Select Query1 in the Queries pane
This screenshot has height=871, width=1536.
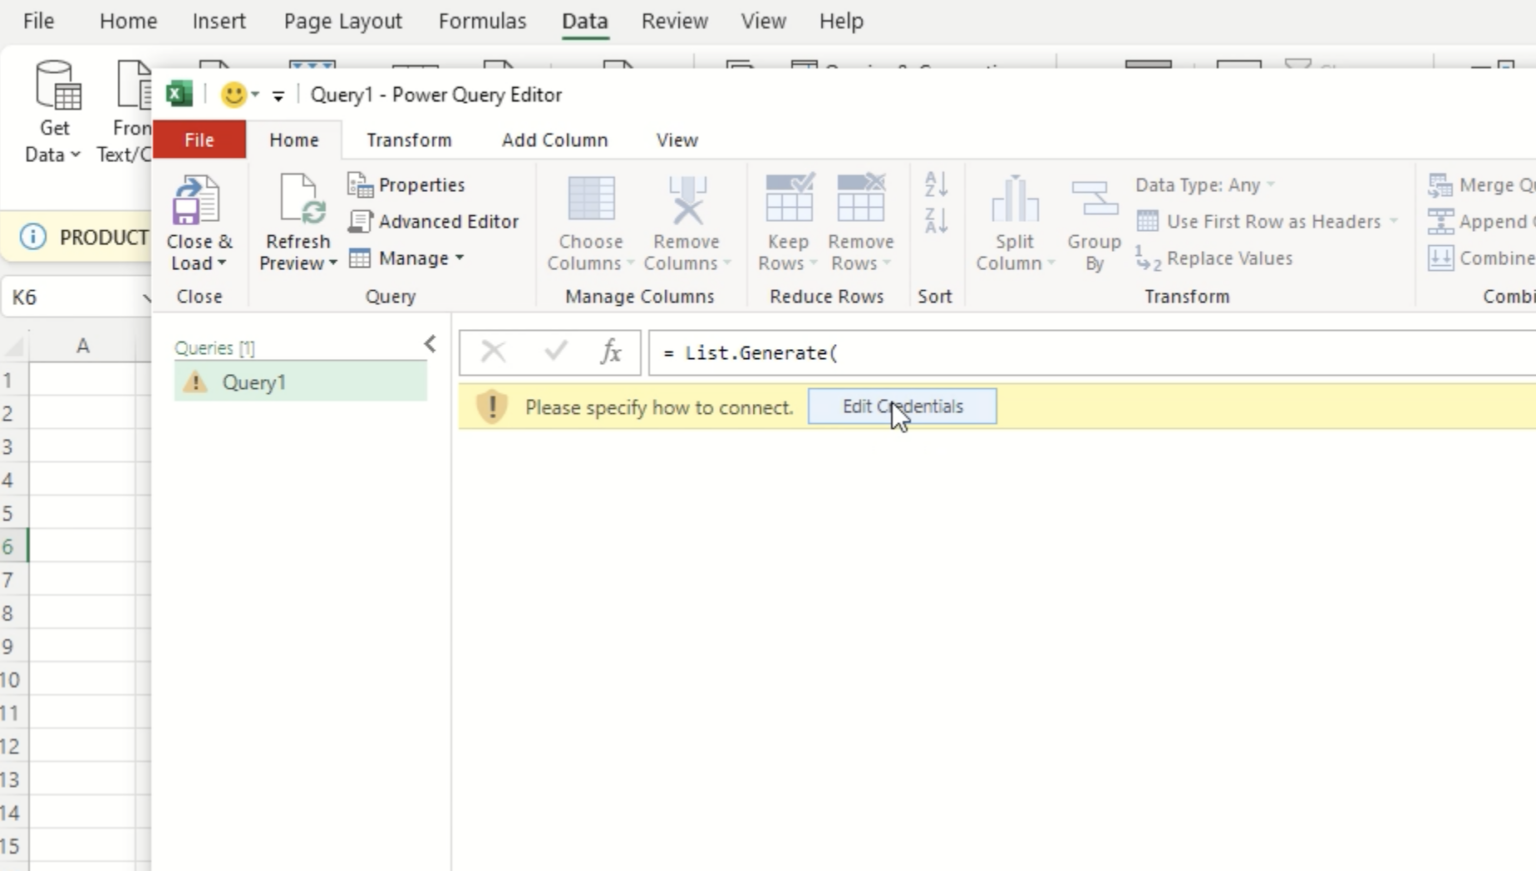pyautogui.click(x=255, y=382)
